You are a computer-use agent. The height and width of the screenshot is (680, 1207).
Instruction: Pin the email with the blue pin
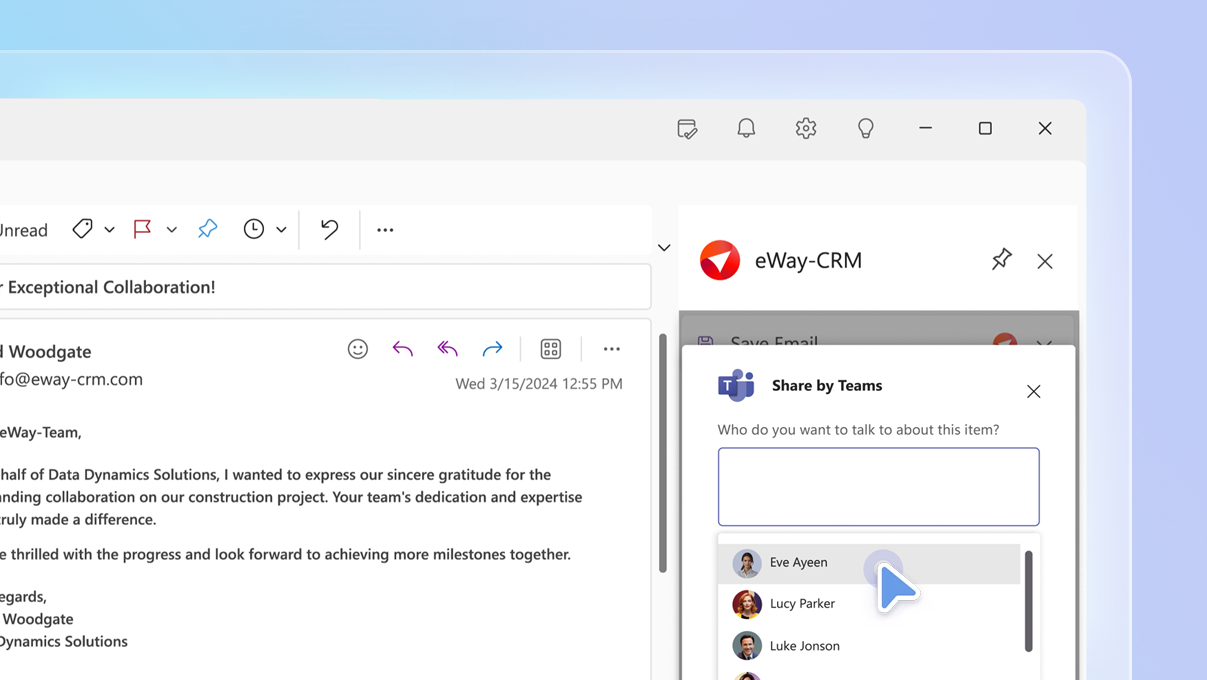coord(208,229)
